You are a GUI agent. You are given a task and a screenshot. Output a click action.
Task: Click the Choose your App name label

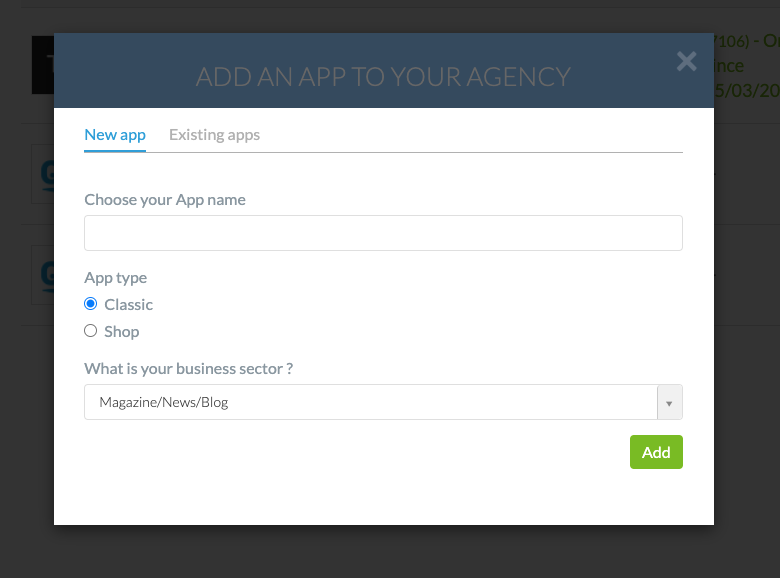pos(165,199)
